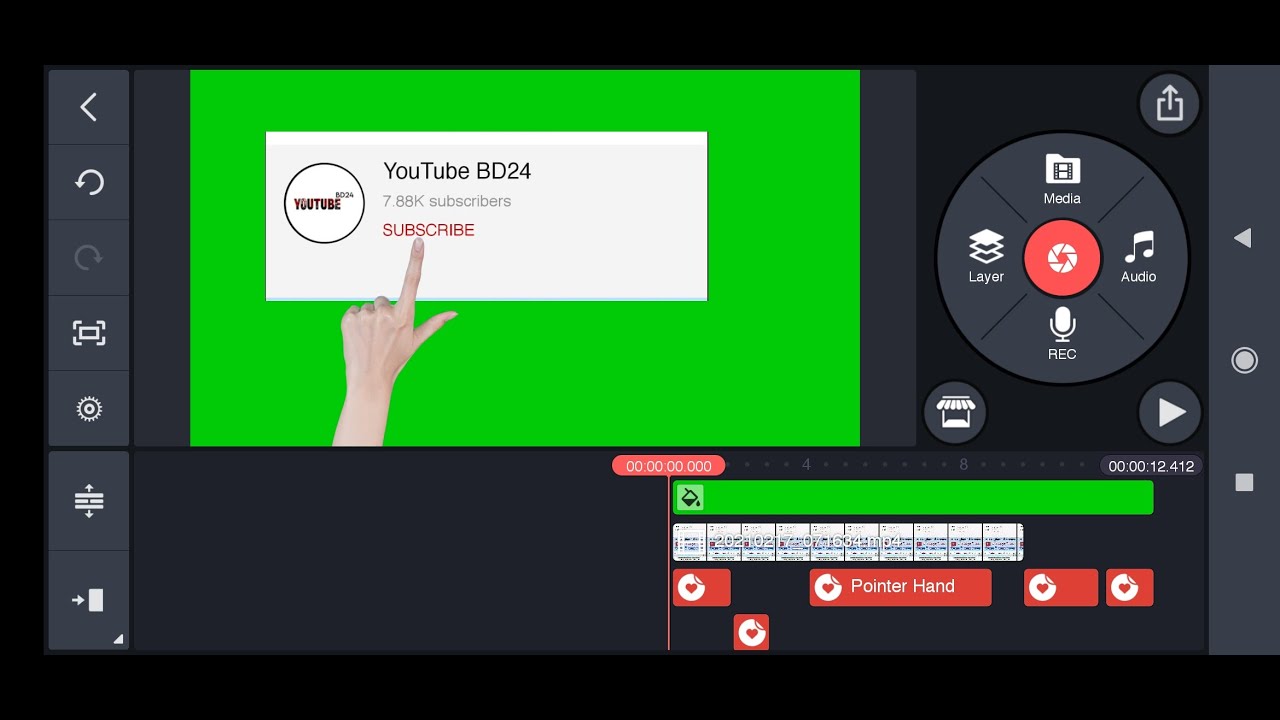Viewport: 1280px width, 720px height.
Task: Open the Media browser
Action: [1062, 180]
